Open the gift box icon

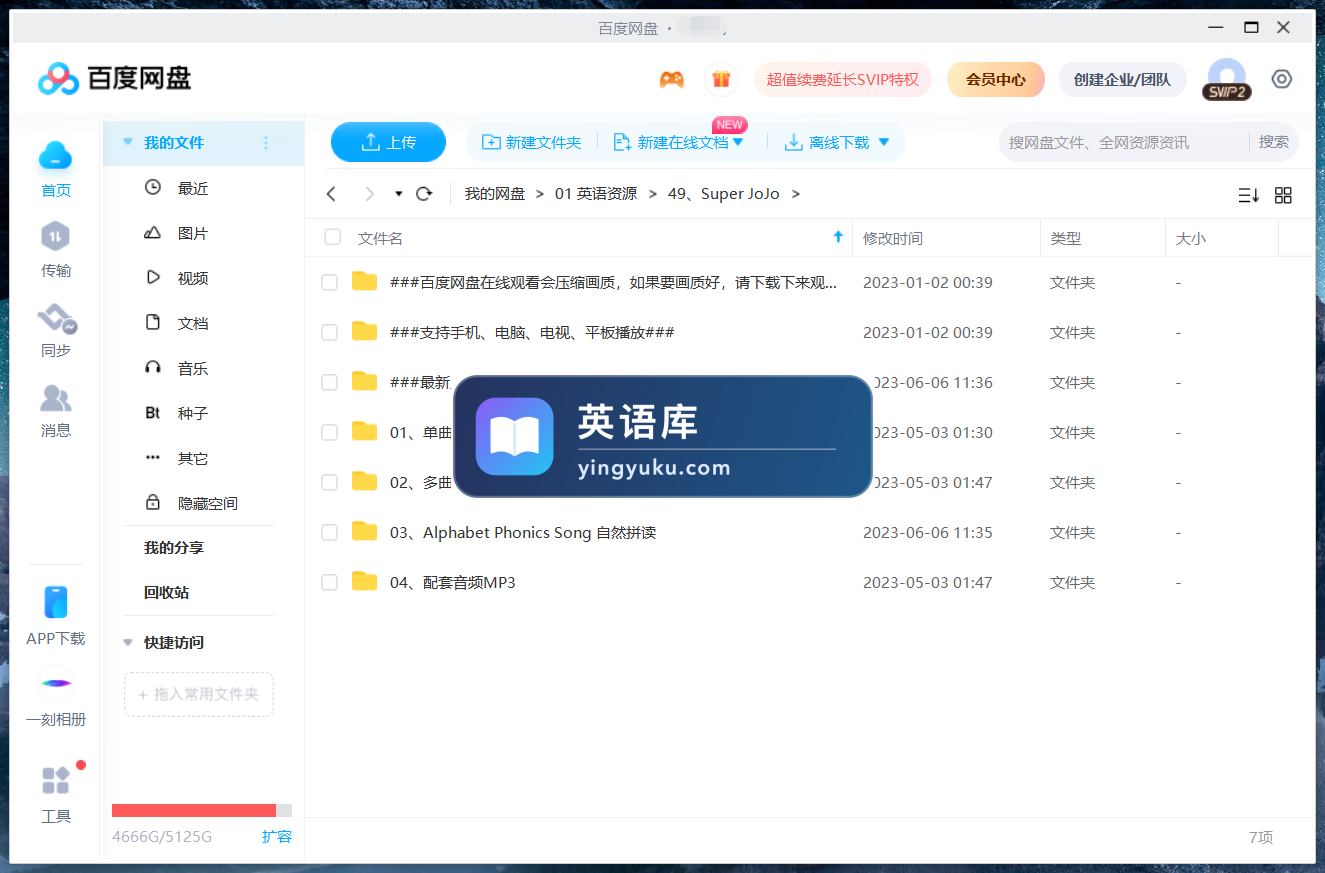720,79
